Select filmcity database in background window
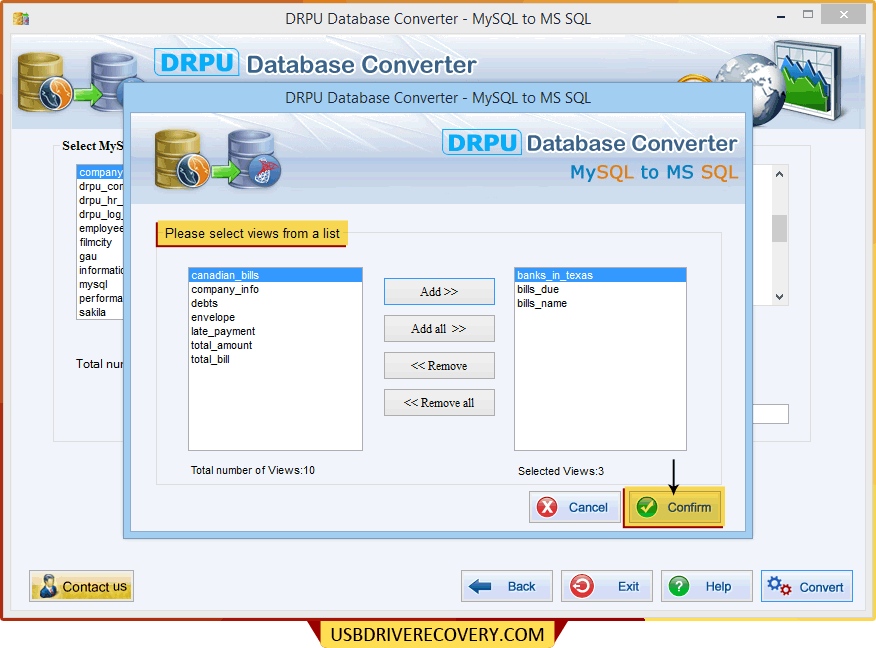This screenshot has width=876, height=648. click(100, 242)
